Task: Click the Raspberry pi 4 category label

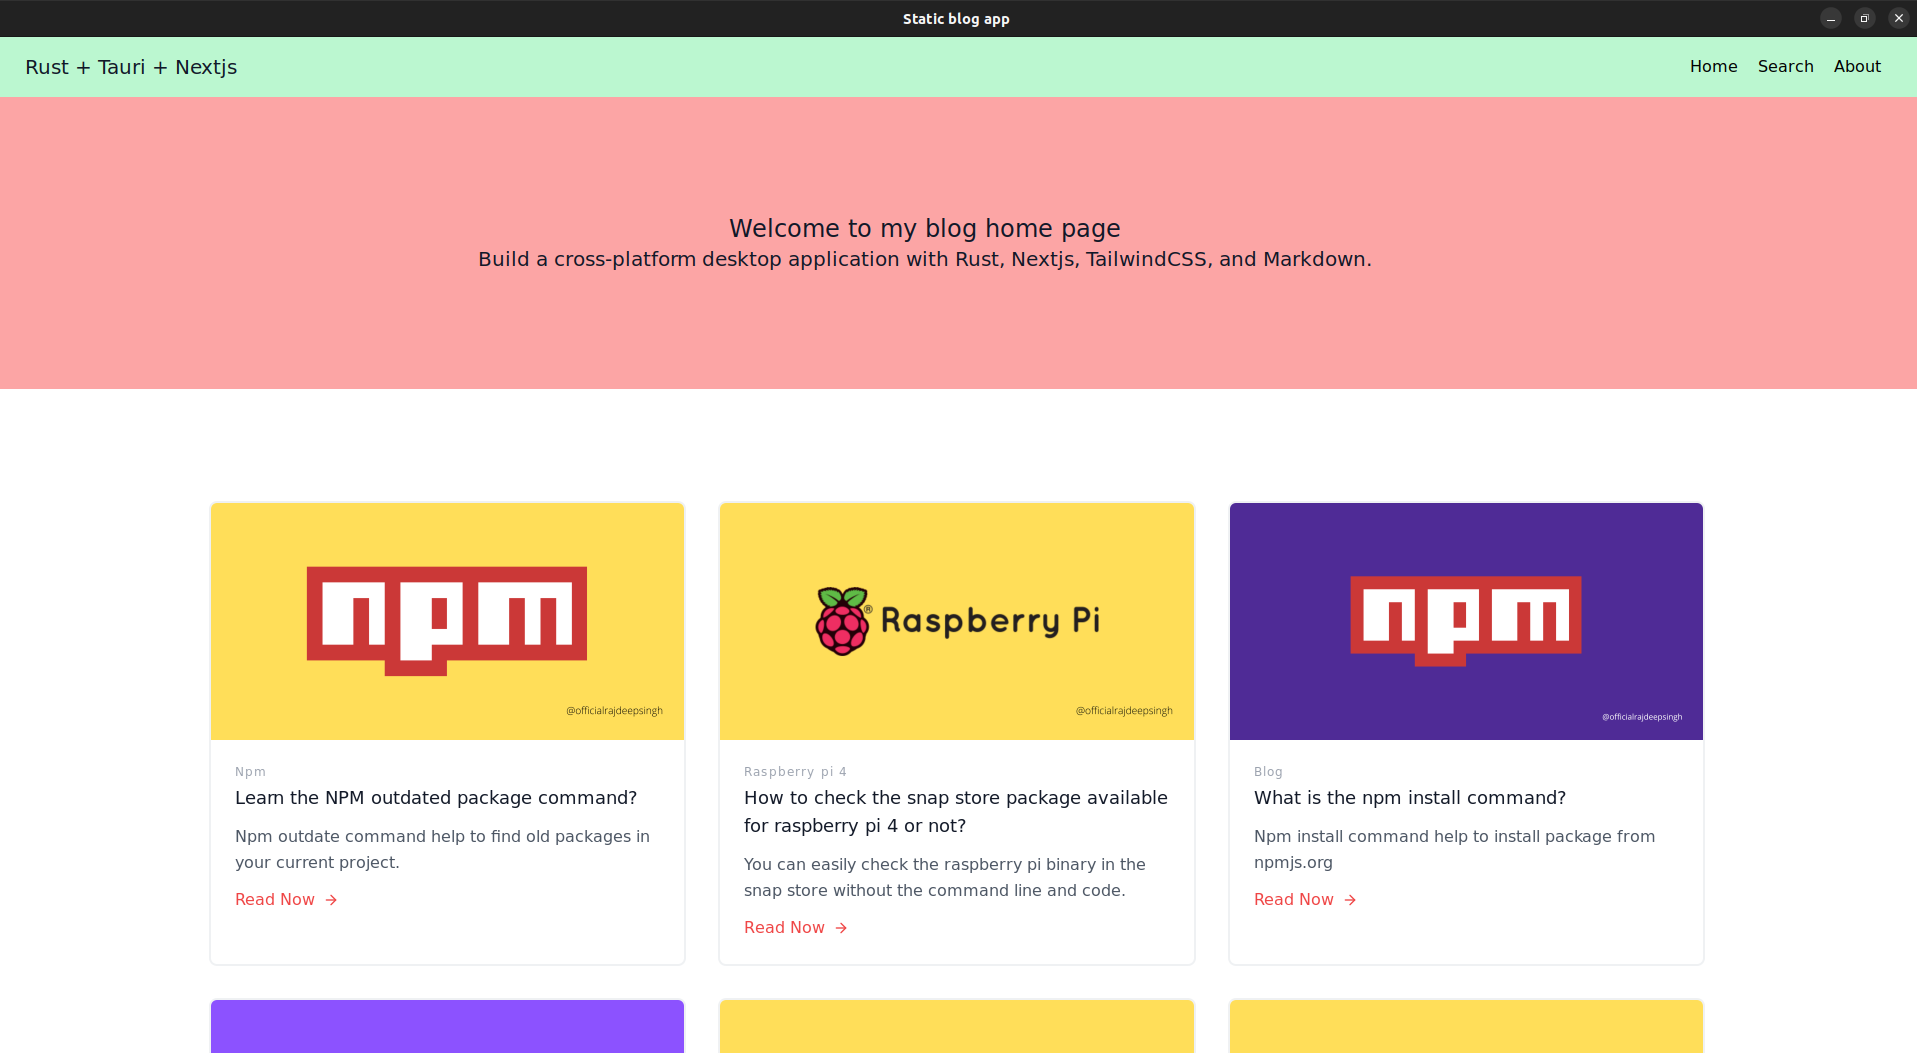Action: [x=795, y=771]
